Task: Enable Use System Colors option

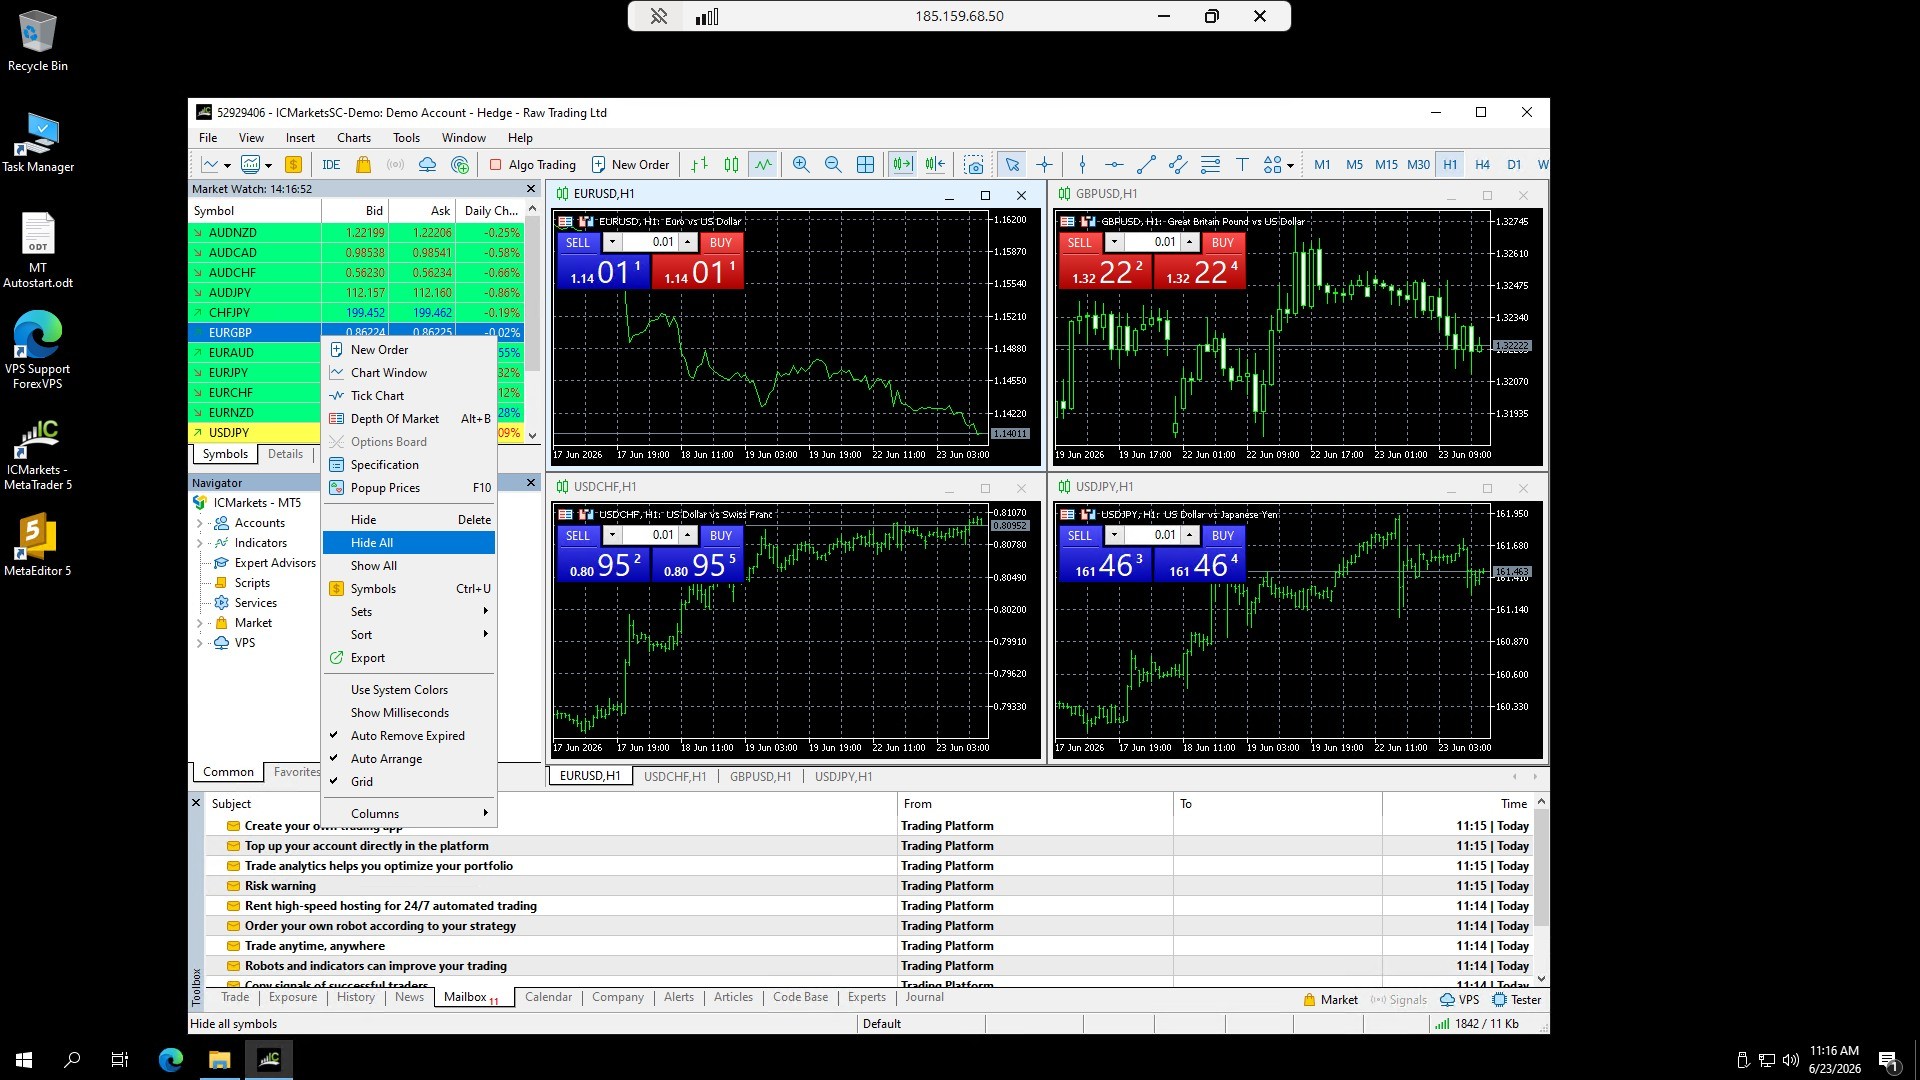Action: (409, 690)
